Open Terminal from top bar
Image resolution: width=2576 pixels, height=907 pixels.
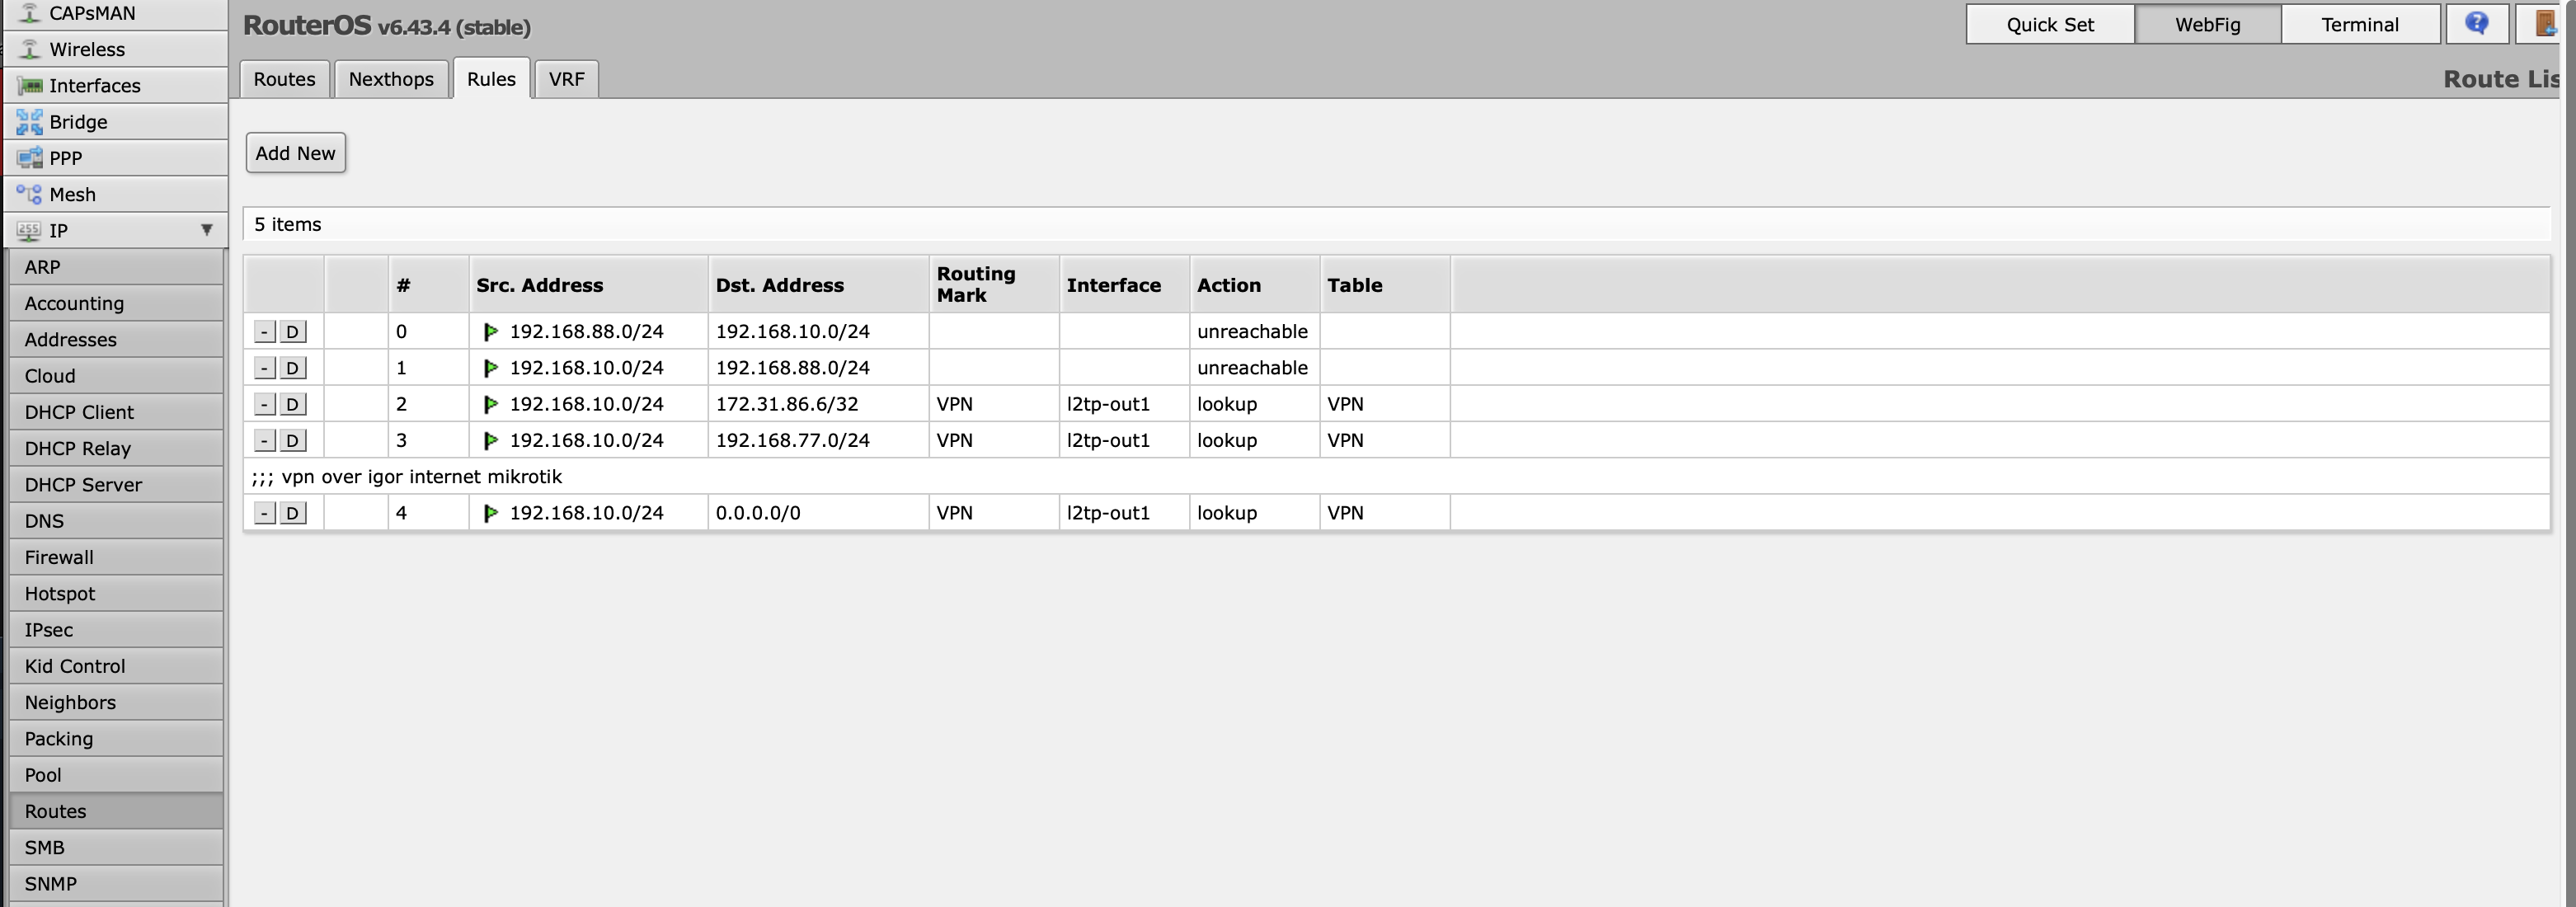tap(2359, 25)
